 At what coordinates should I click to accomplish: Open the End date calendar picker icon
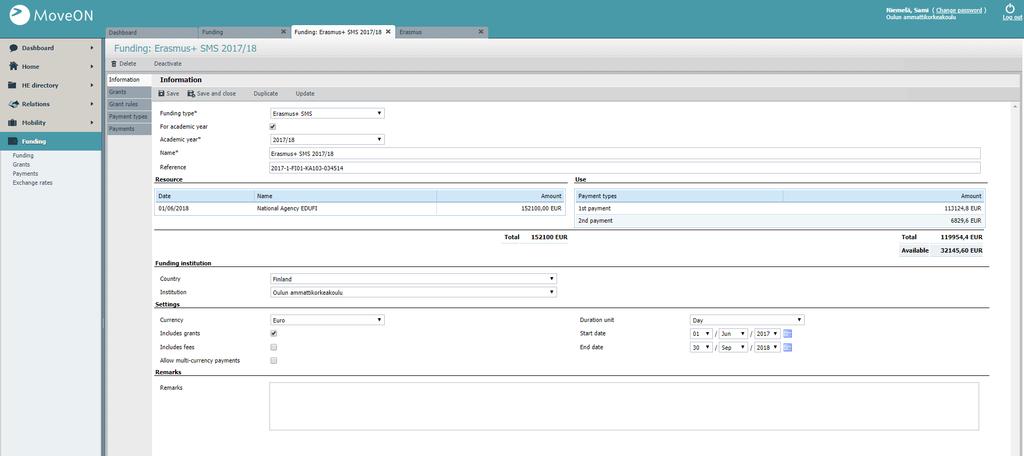coord(788,347)
